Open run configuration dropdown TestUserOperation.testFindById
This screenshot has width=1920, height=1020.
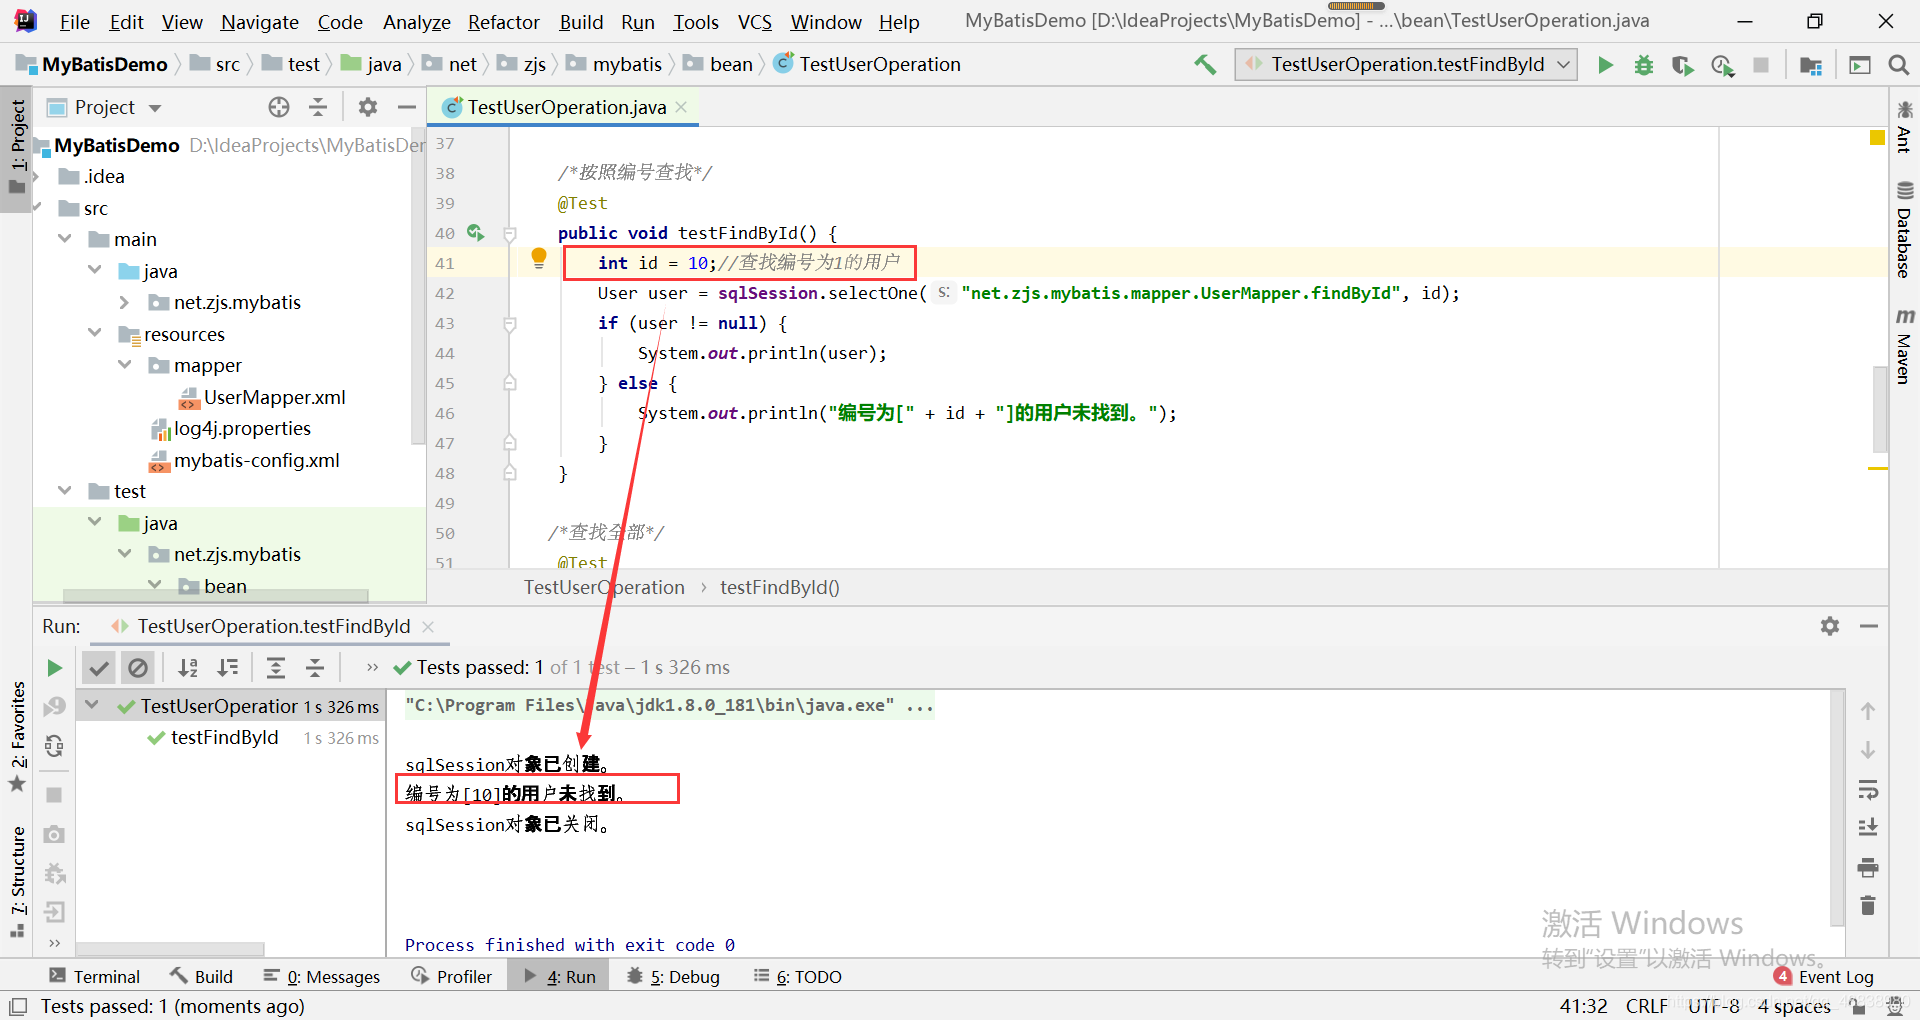(1406, 65)
